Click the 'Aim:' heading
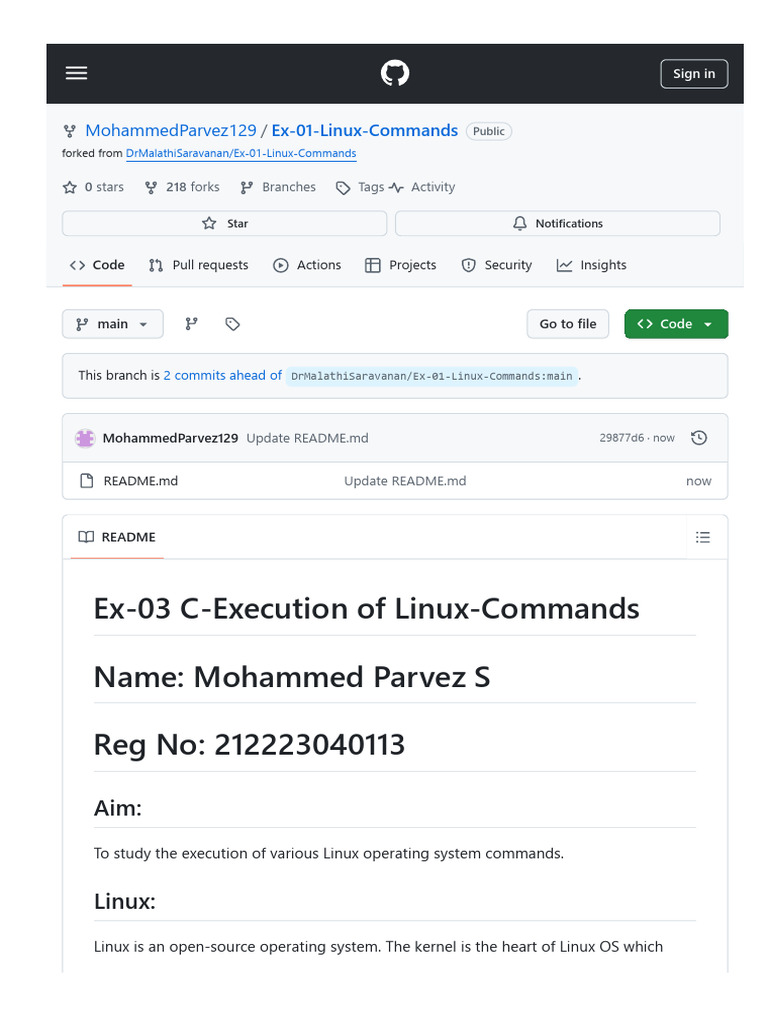The height and width of the screenshot is (1024, 768). coord(118,808)
